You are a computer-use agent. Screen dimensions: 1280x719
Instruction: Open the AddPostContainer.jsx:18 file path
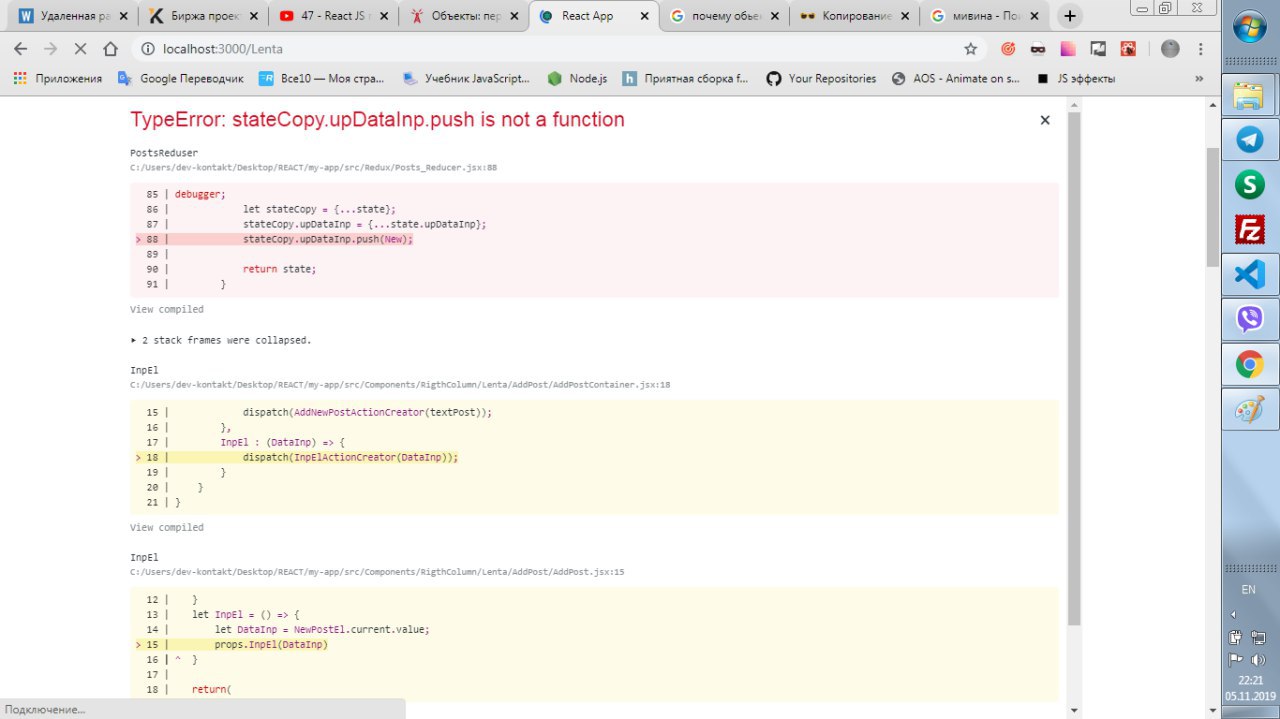coord(400,385)
